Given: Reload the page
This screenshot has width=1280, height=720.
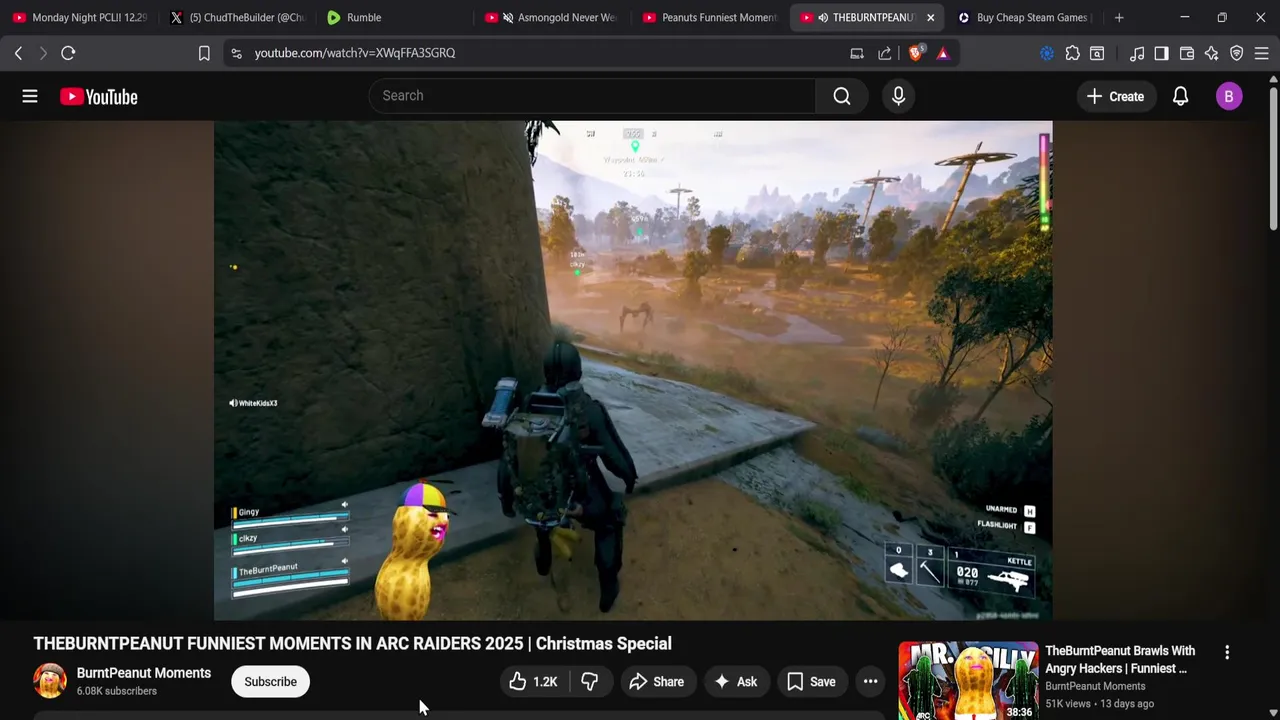Looking at the screenshot, I should click(x=68, y=53).
